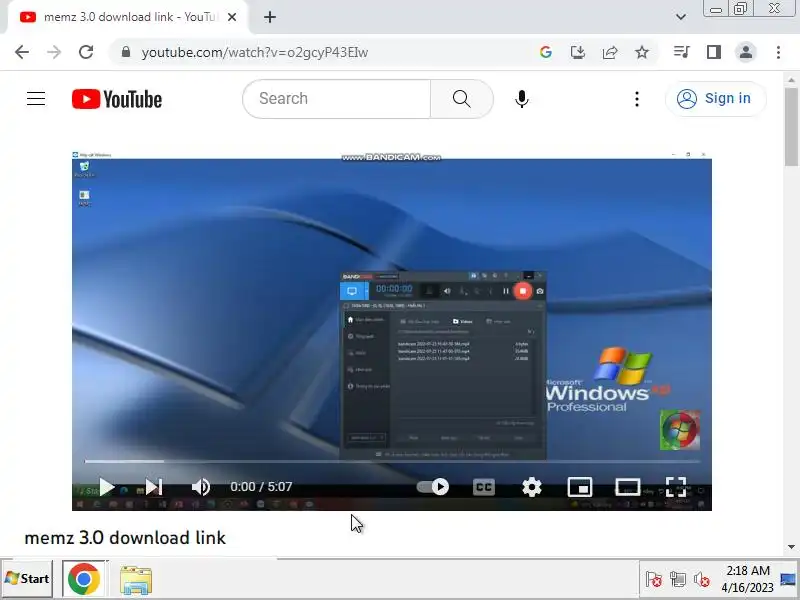Image resolution: width=800 pixels, height=600 pixels.
Task: Play the video with the play button
Action: pyautogui.click(x=106, y=487)
